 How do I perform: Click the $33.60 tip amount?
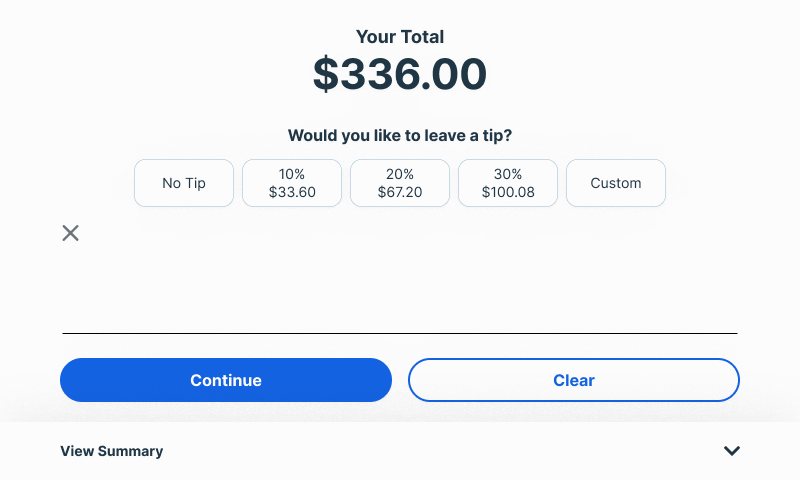pos(292,192)
